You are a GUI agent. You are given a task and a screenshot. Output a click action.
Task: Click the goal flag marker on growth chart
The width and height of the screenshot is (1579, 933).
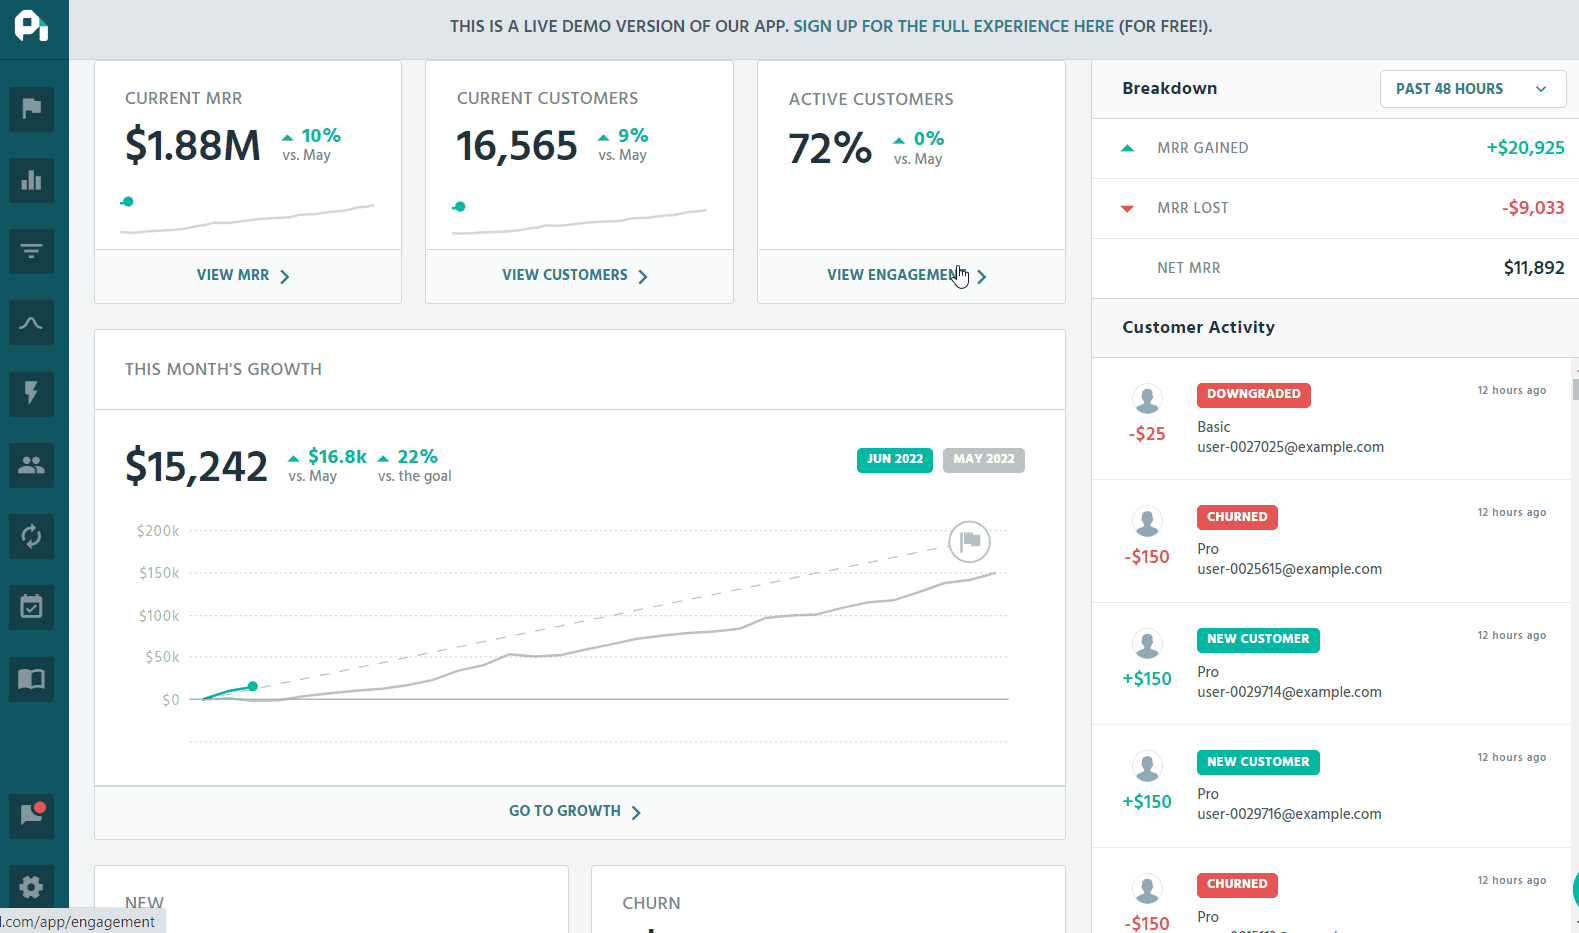tap(969, 542)
